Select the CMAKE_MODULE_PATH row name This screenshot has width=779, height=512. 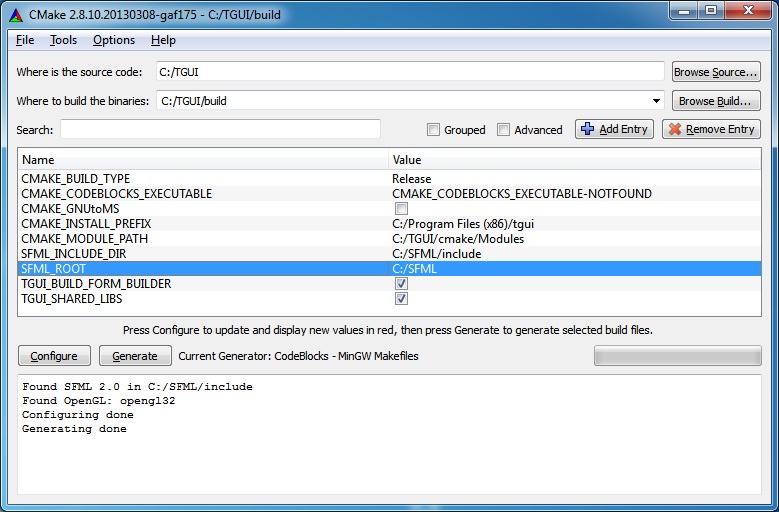coord(84,238)
